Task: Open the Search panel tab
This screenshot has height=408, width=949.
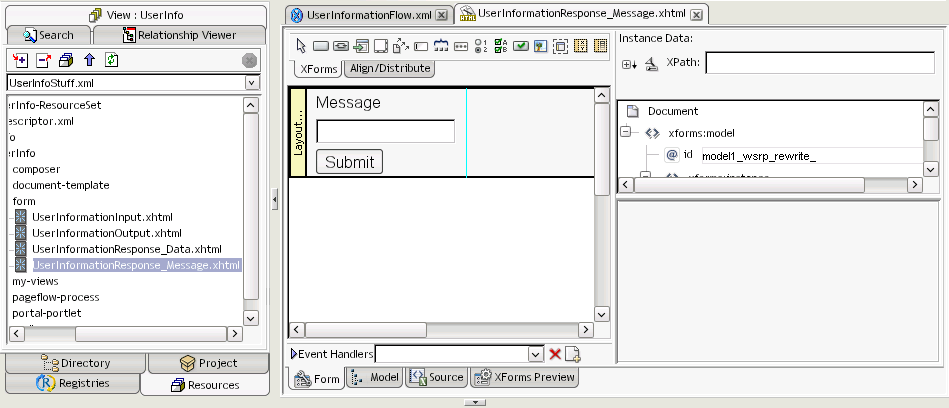Action: (48, 35)
